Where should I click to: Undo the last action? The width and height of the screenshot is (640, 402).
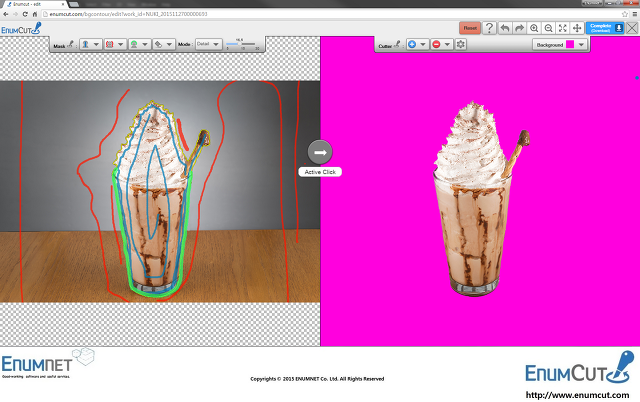[505, 28]
